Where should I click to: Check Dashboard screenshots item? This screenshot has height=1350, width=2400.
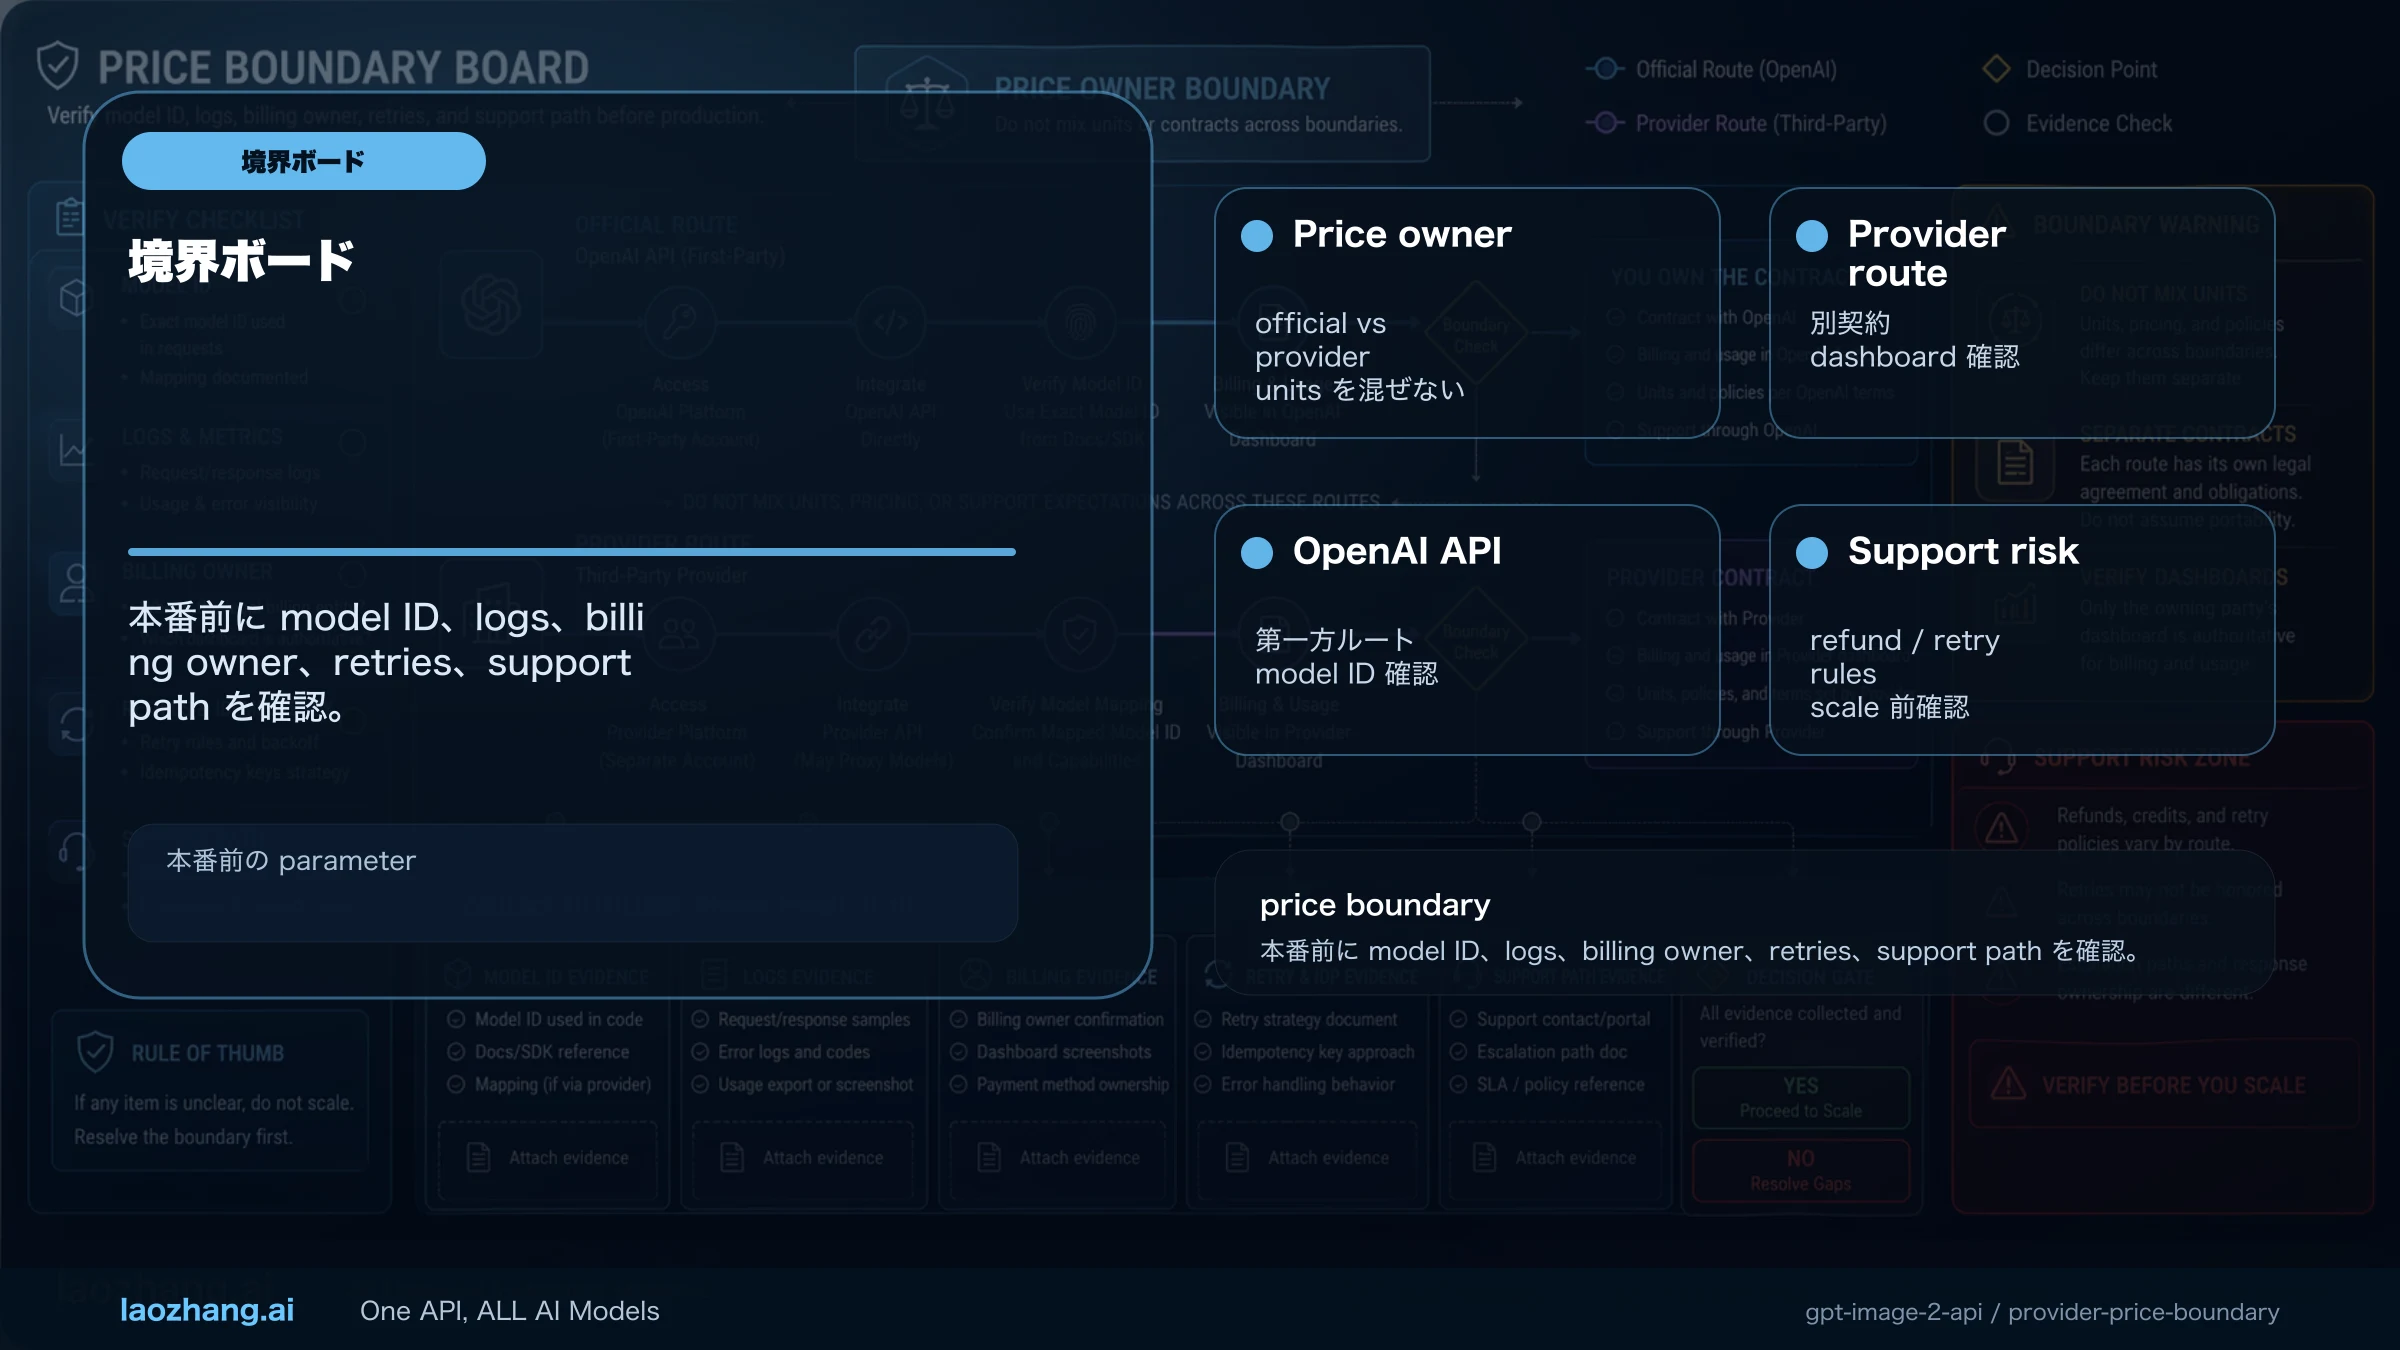click(959, 1052)
